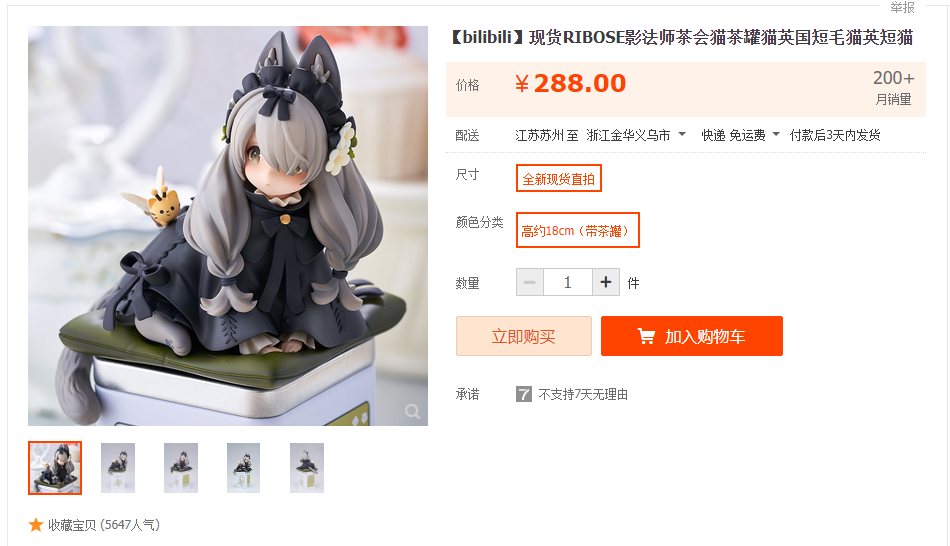Select size option 全新现货直拍
The width and height of the screenshot is (950, 546).
(x=559, y=178)
